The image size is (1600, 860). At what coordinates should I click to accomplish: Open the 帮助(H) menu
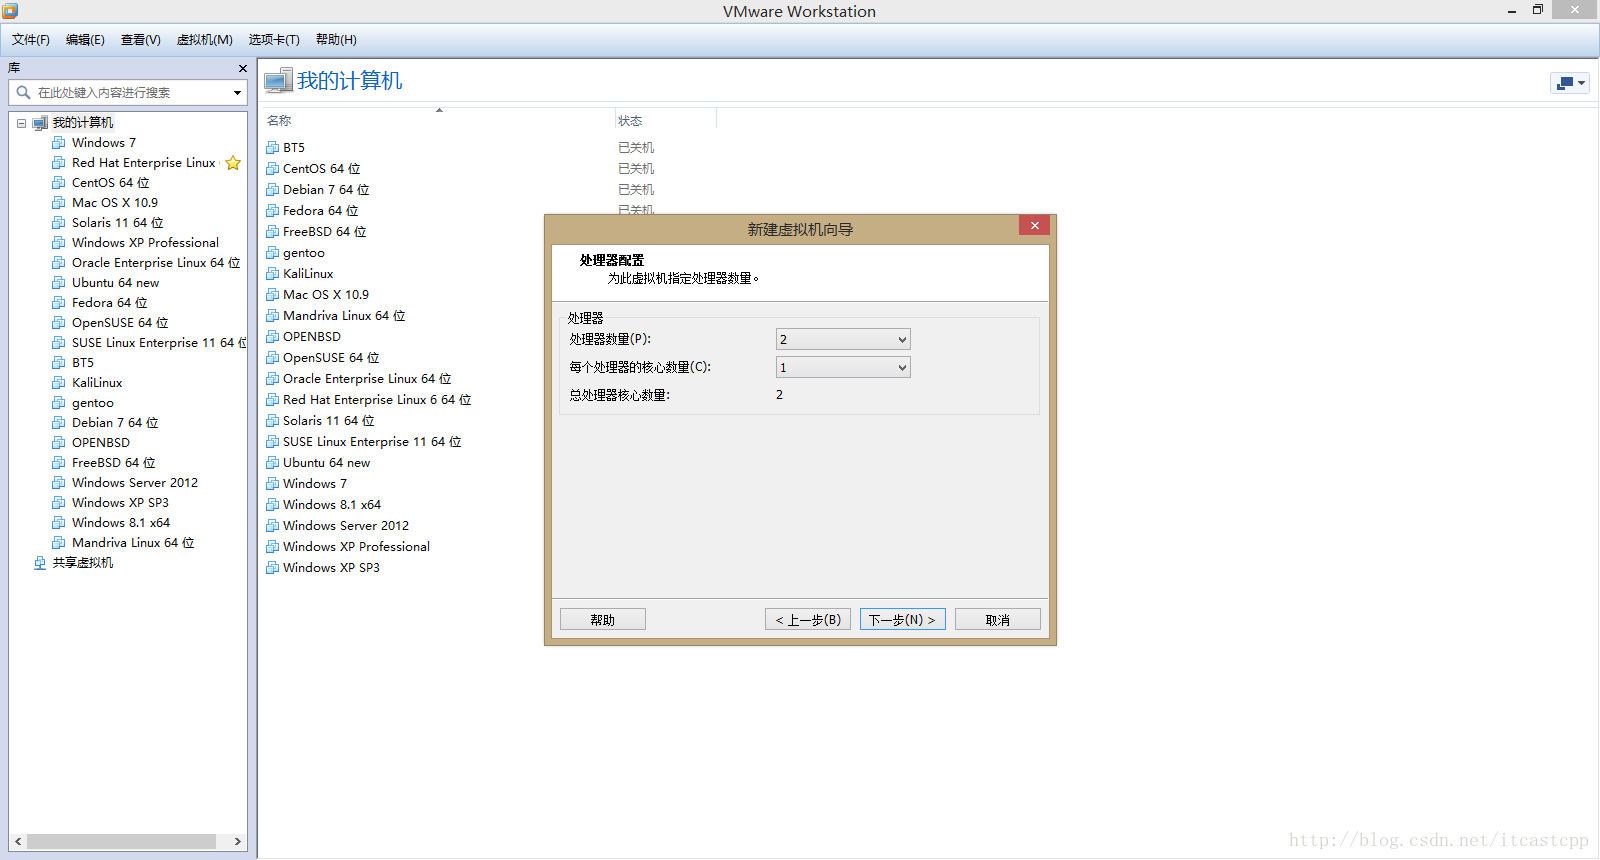coord(336,40)
